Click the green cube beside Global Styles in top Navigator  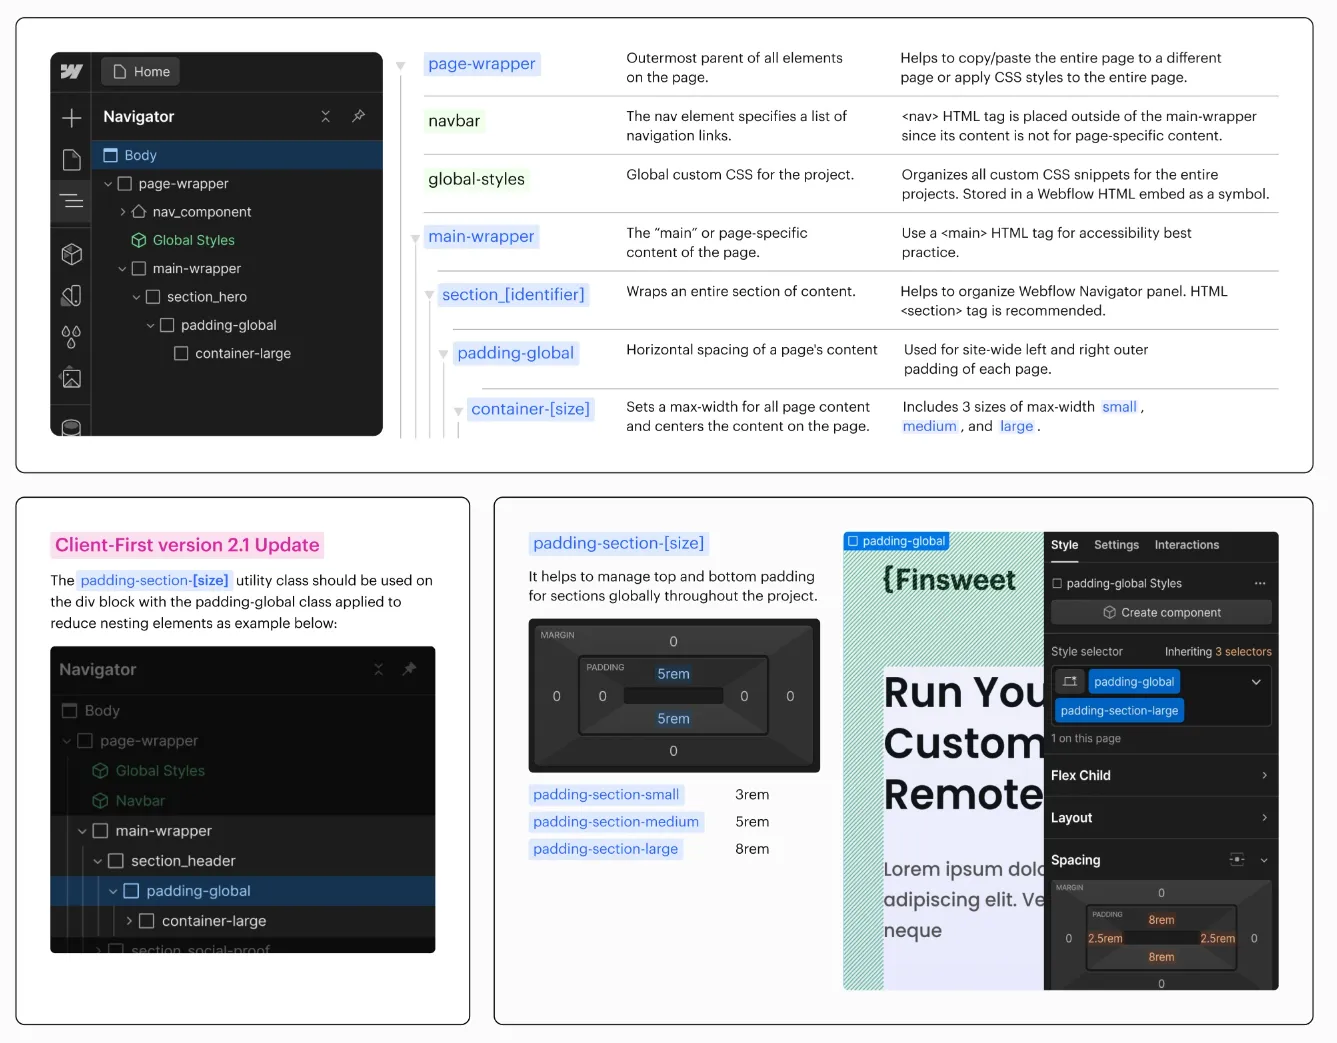pyautogui.click(x=139, y=240)
